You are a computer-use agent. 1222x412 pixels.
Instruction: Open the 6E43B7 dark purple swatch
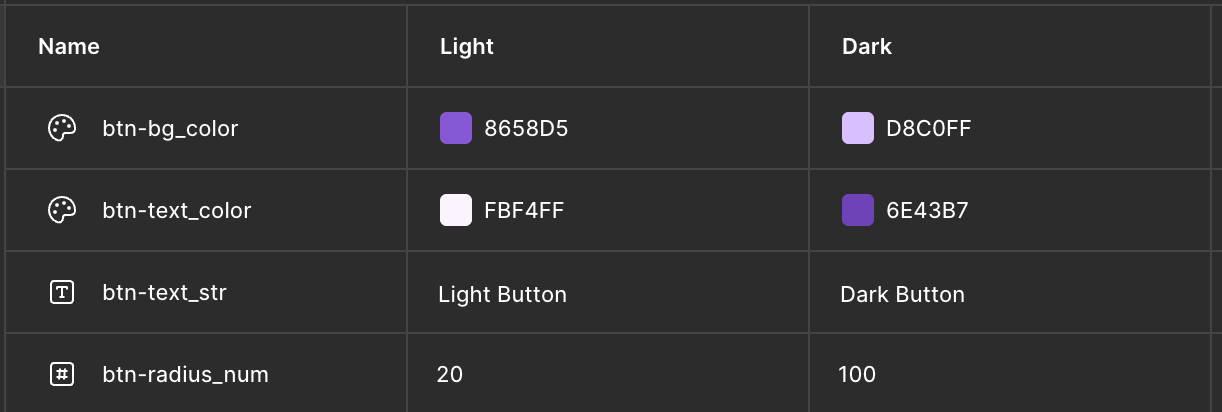click(858, 210)
